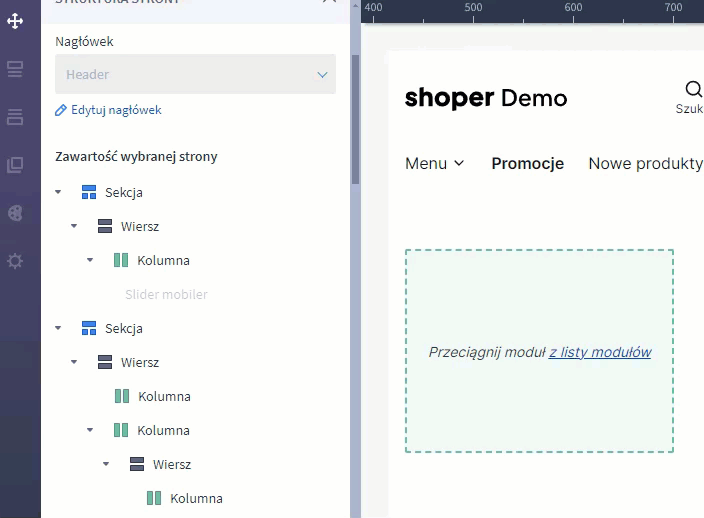Click the Edytuj nagłówek link
704x518 pixels.
click(116, 110)
